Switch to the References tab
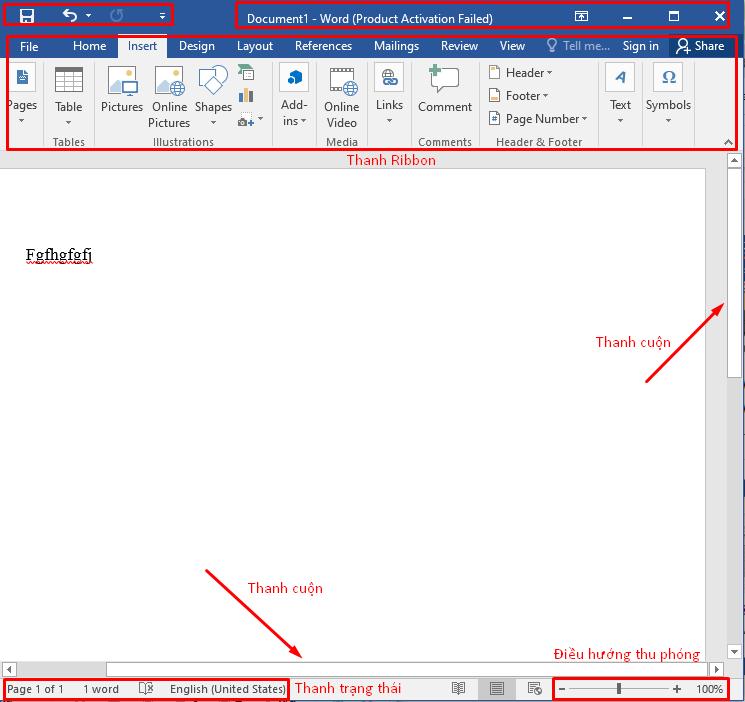The width and height of the screenshot is (745, 702). [323, 46]
